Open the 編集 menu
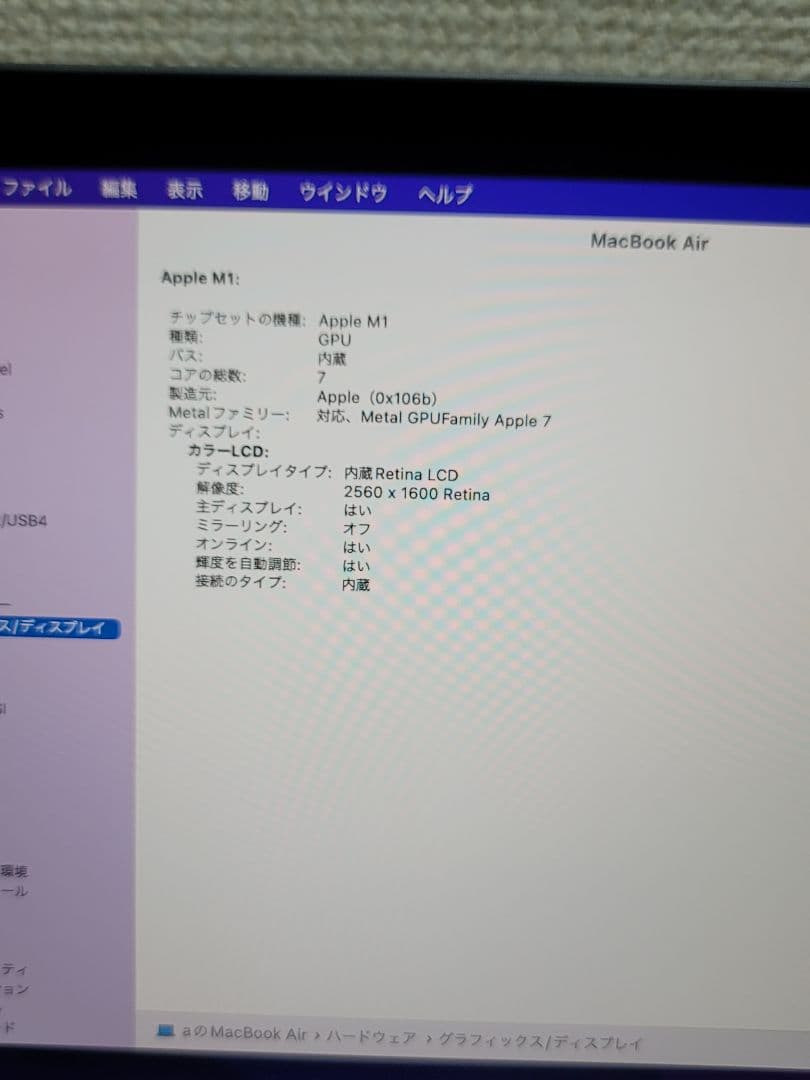Viewport: 810px width, 1080px height. point(118,189)
